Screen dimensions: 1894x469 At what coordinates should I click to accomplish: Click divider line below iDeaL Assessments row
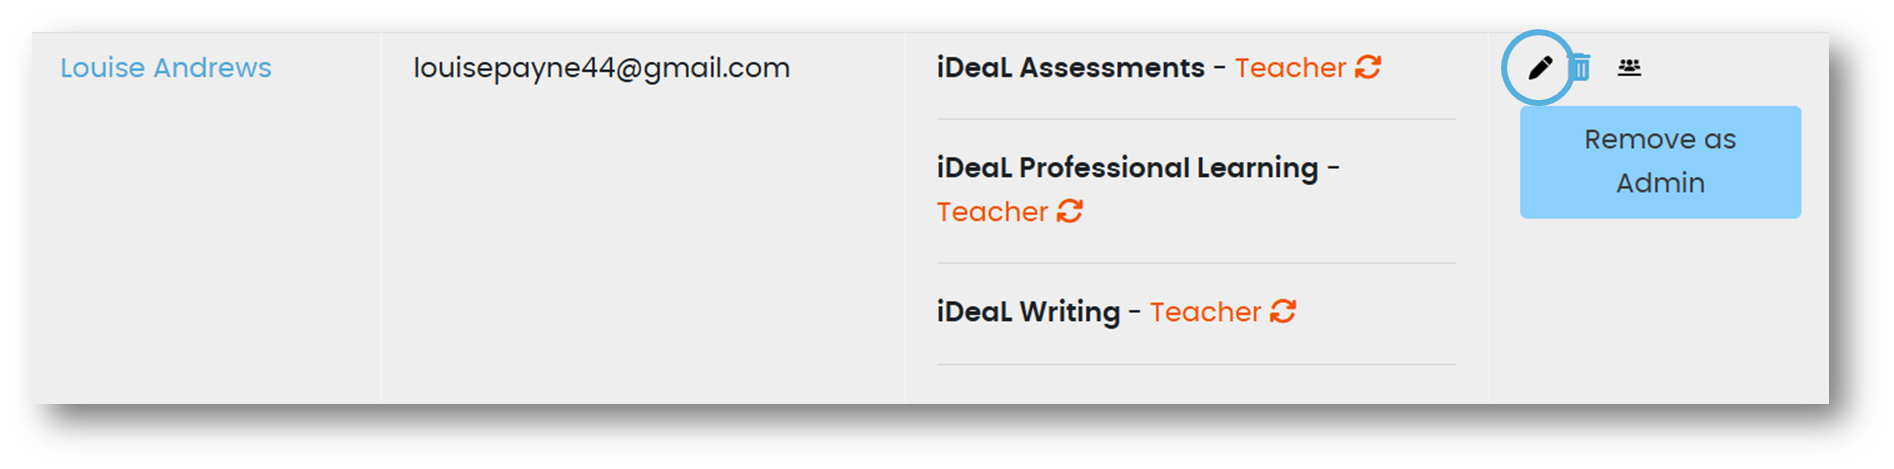[1195, 119]
